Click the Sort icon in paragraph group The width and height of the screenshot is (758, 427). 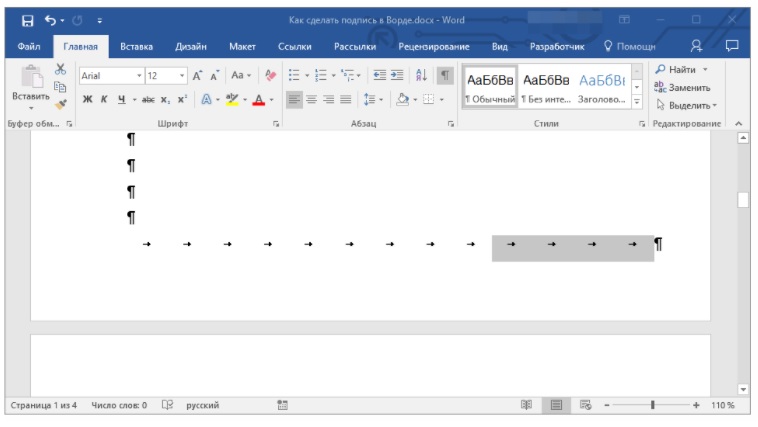pos(421,75)
